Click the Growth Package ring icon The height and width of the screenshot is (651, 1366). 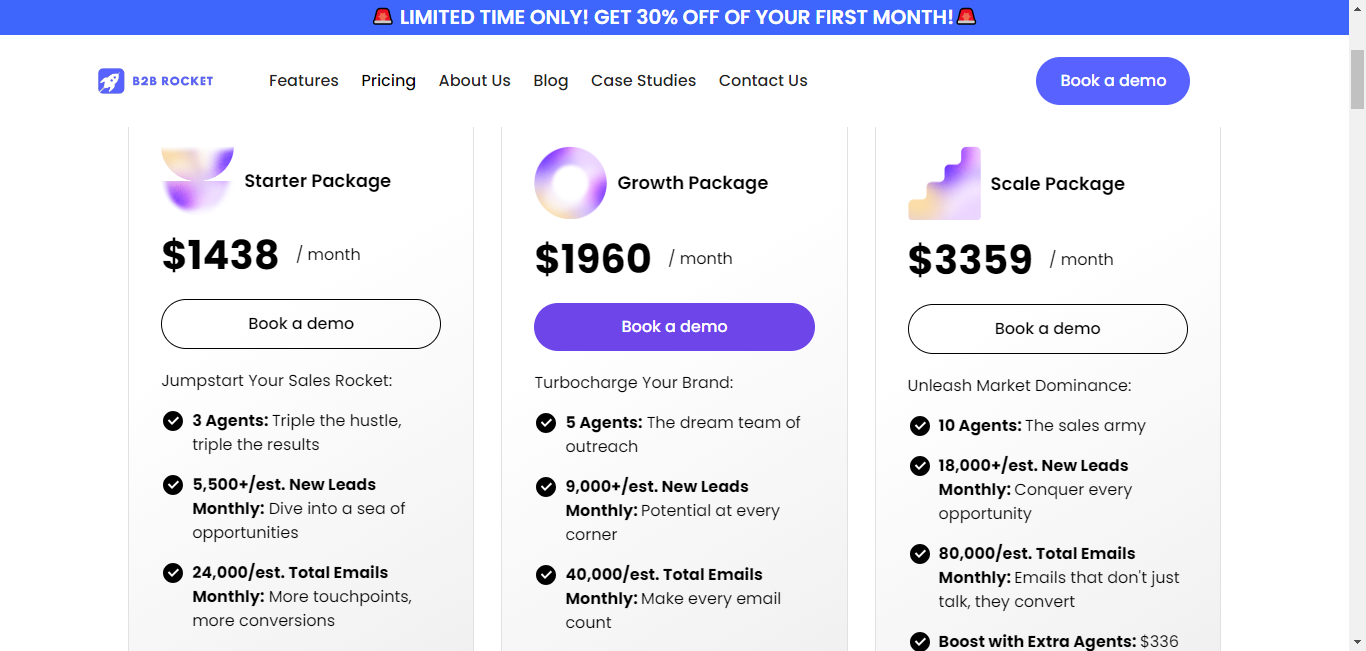(571, 183)
